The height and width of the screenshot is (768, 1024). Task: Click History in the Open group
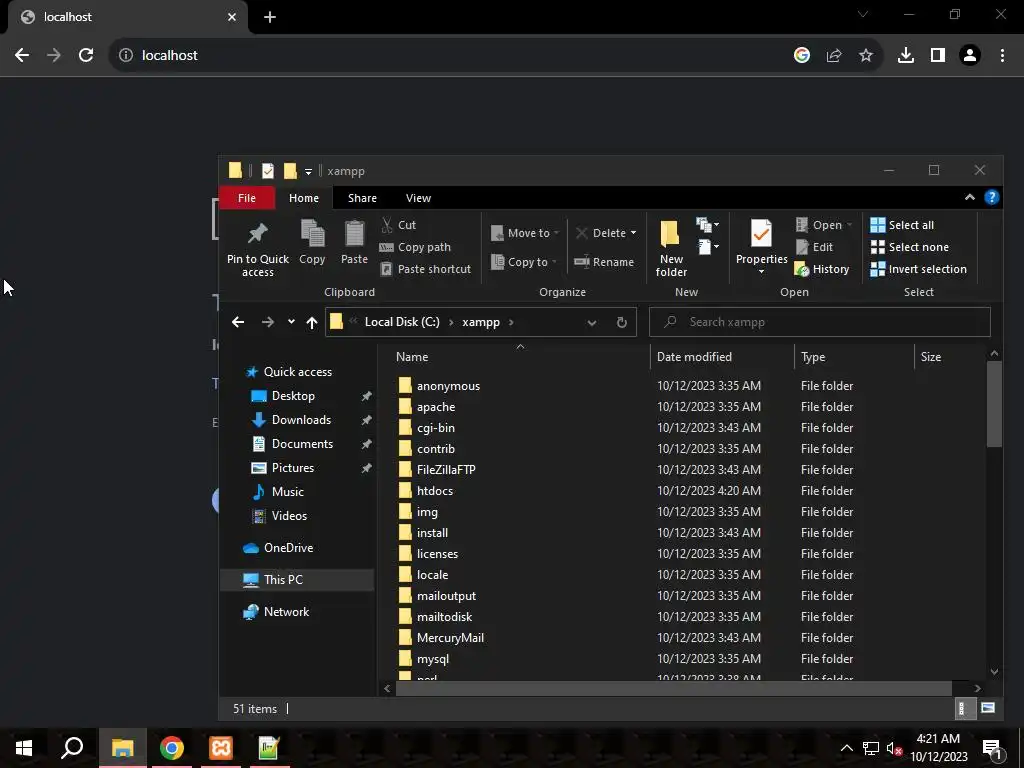pyautogui.click(x=822, y=269)
